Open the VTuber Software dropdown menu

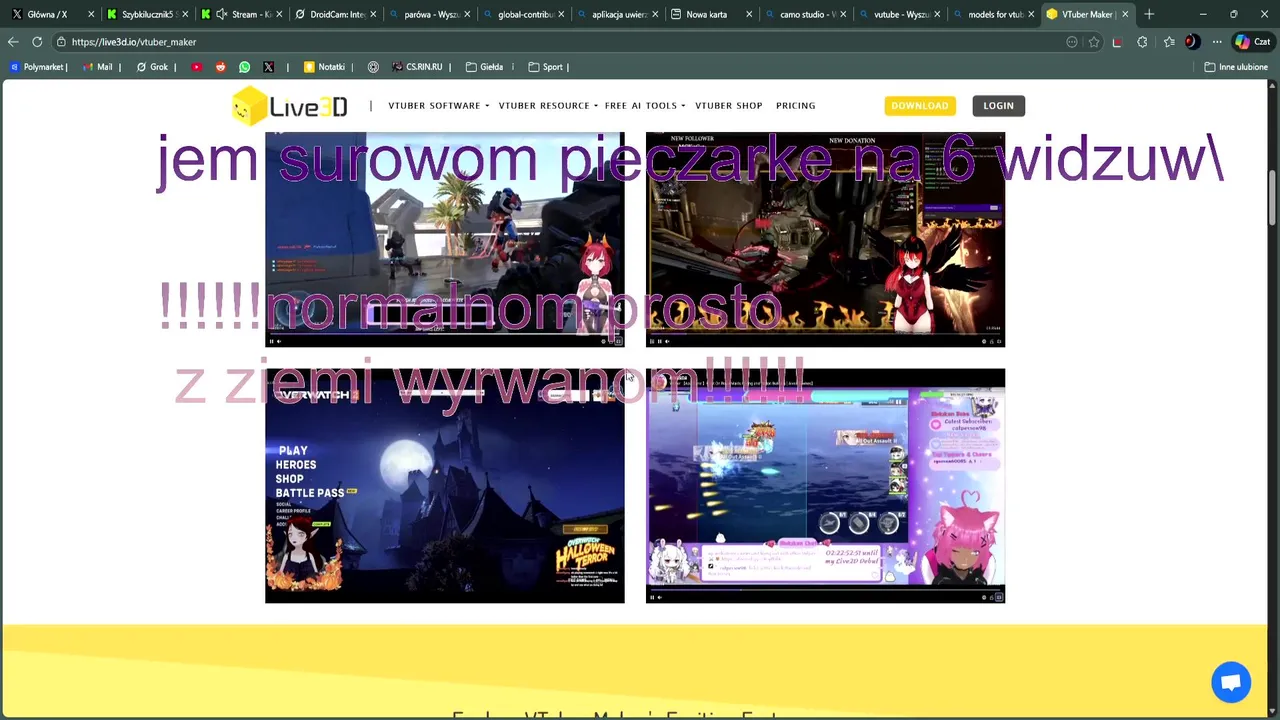pyautogui.click(x=438, y=106)
